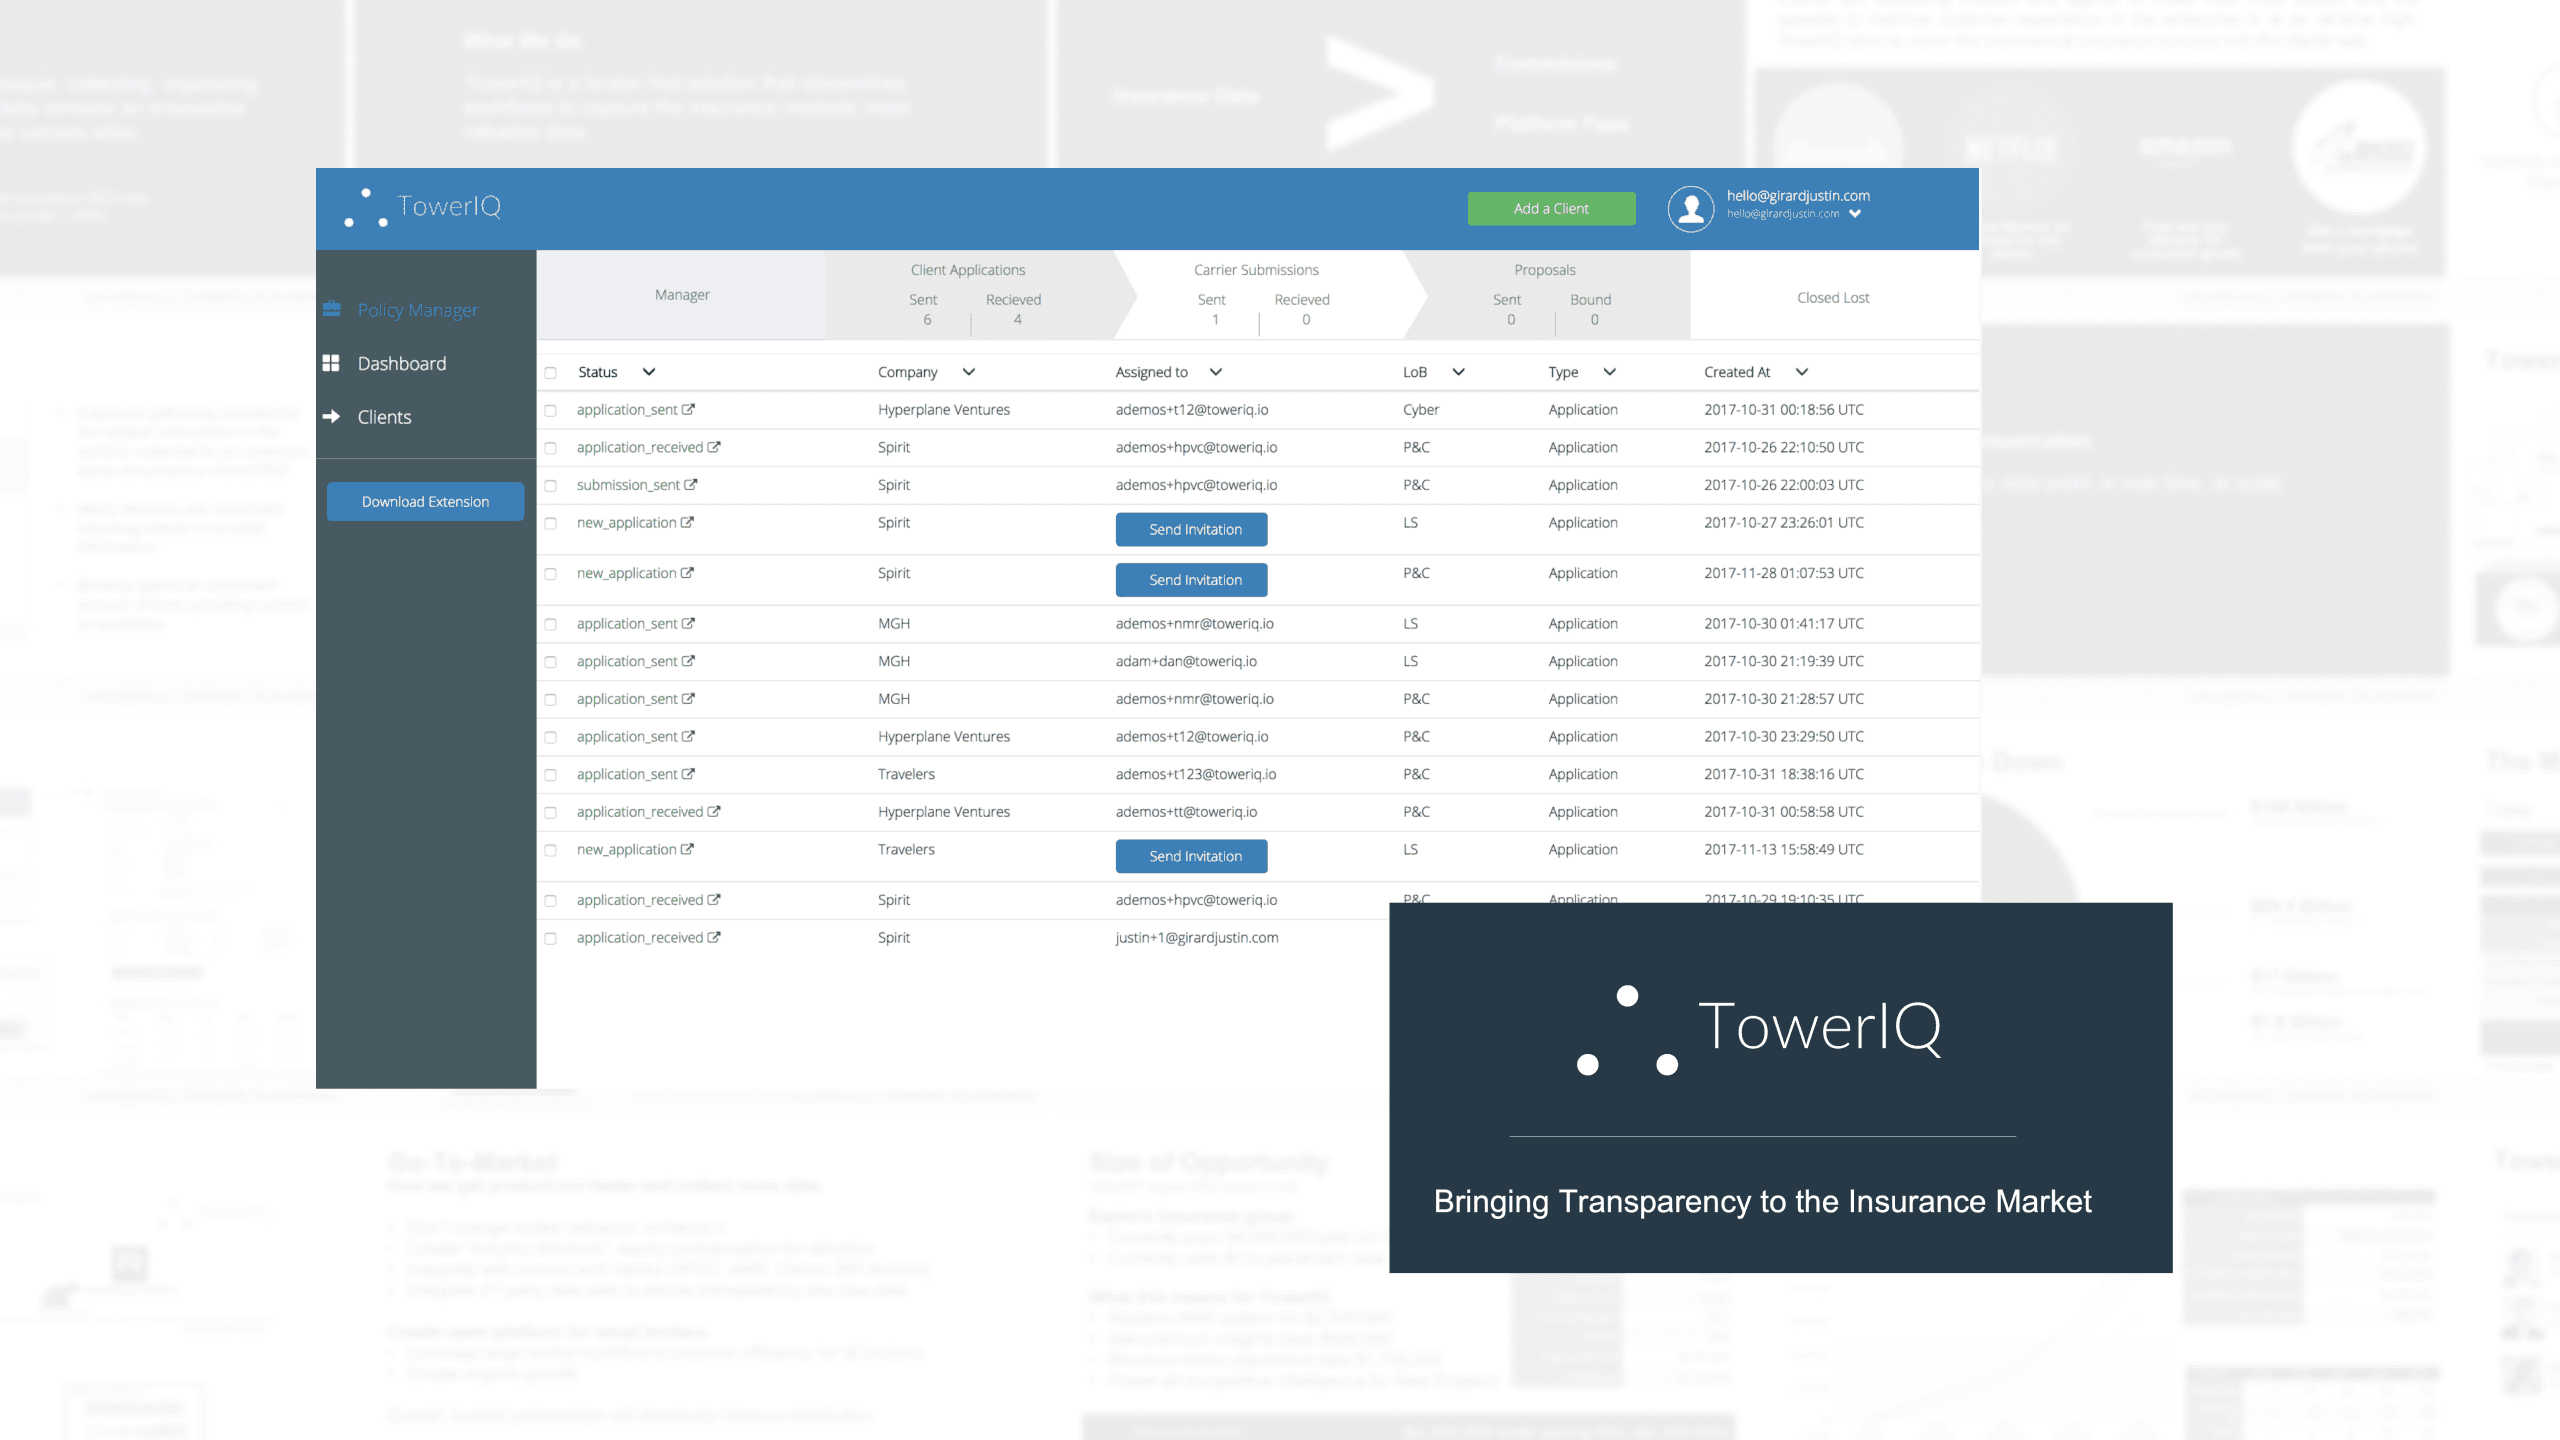Select checkbox for submission_sent Spirit row

(551, 486)
